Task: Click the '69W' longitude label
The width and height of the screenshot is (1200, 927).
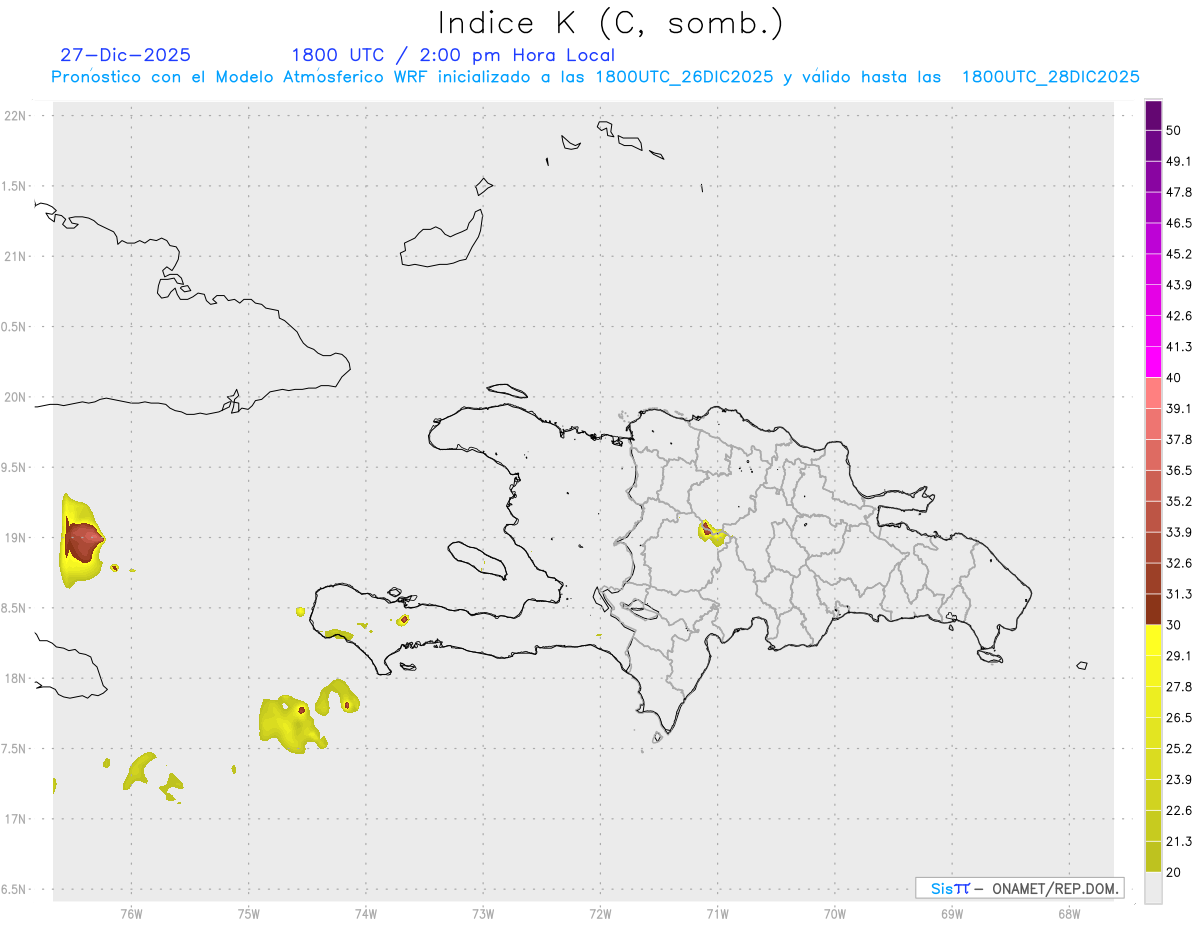Action: pos(952,914)
